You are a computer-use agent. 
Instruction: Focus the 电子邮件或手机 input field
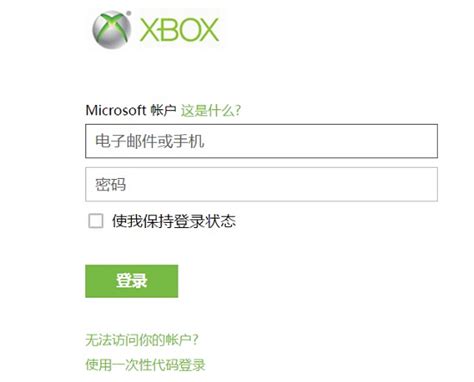(x=261, y=141)
